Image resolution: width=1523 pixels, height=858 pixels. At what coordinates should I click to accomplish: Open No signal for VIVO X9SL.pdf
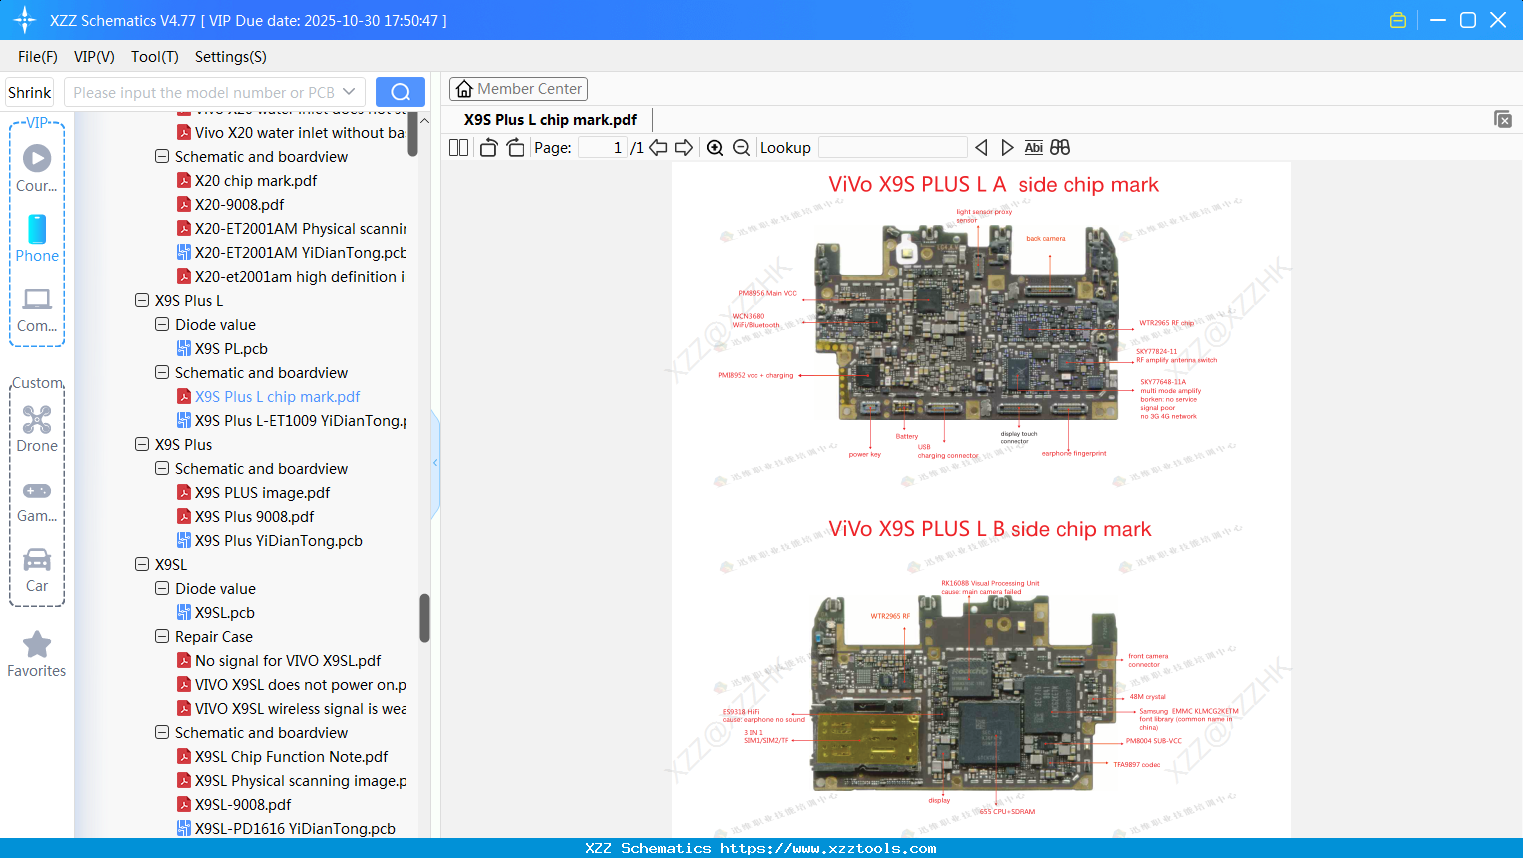[x=288, y=661]
